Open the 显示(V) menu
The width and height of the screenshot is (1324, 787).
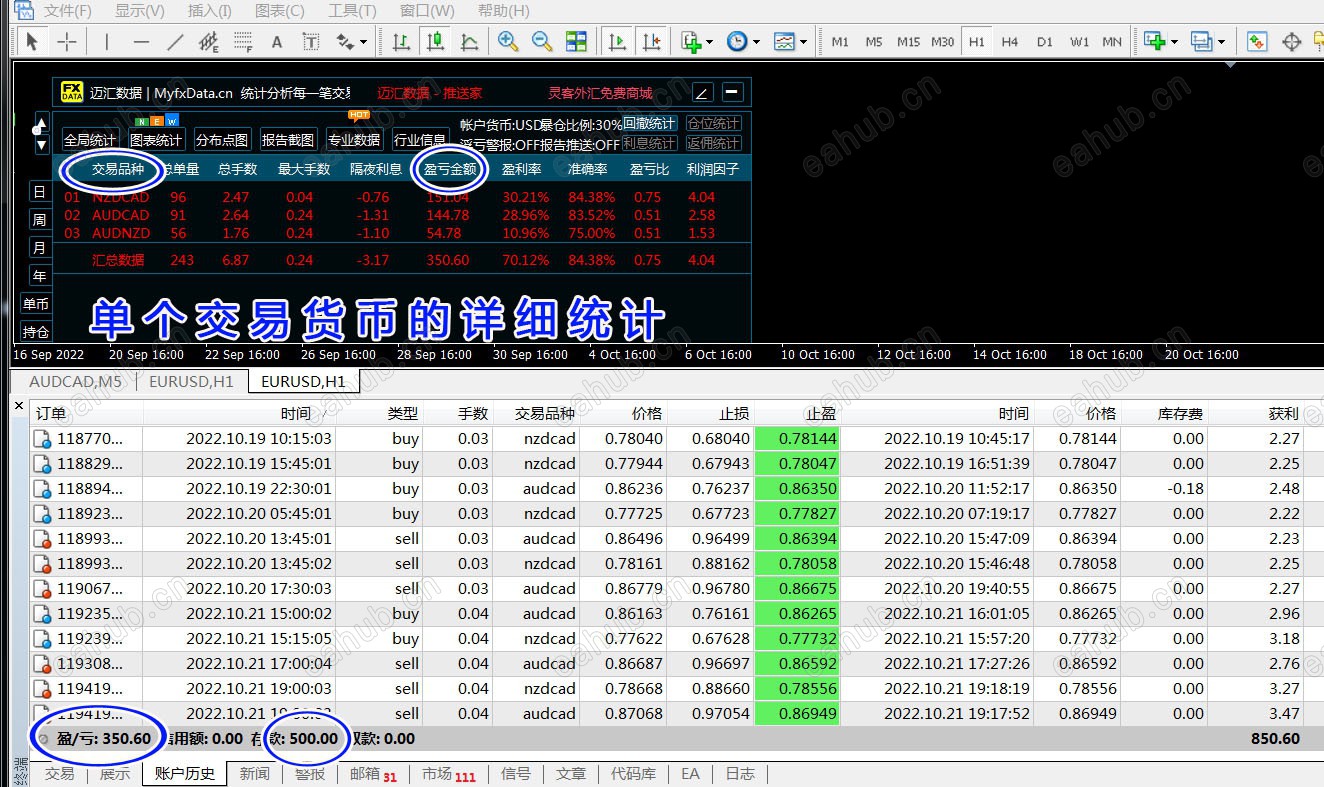click(140, 11)
